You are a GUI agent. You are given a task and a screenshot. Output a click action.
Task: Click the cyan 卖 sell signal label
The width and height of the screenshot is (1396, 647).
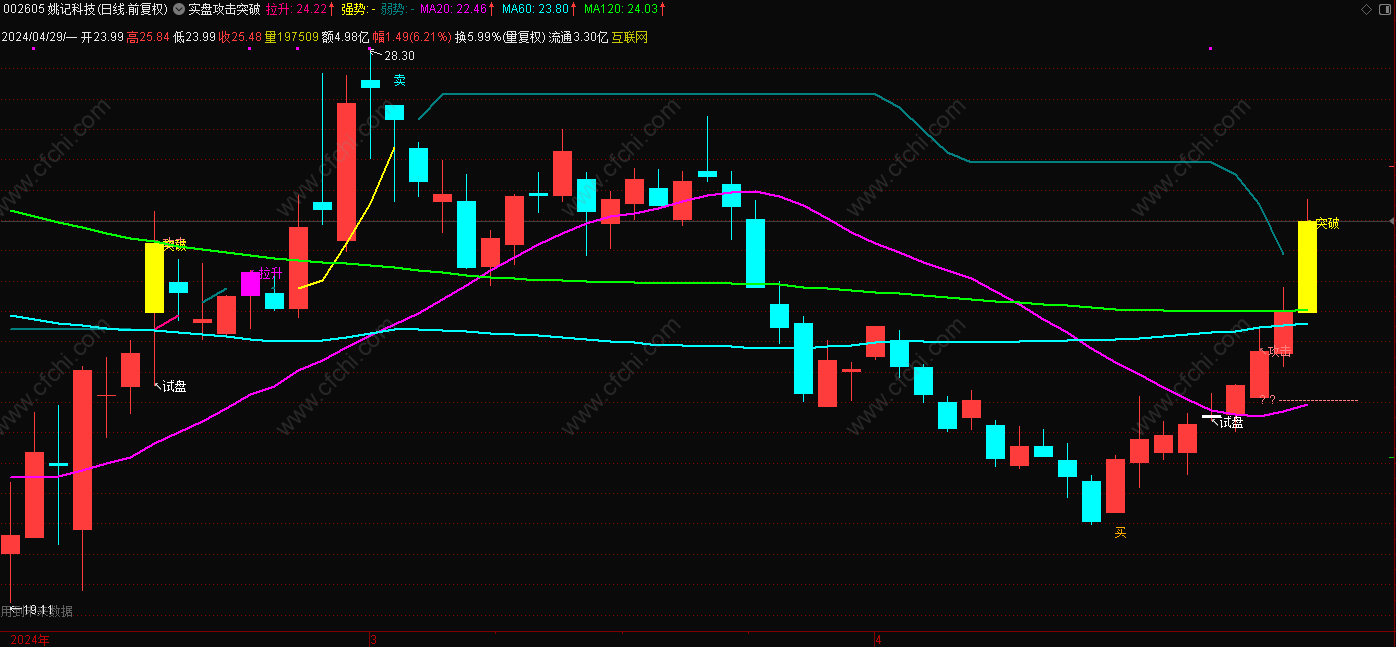click(x=399, y=80)
